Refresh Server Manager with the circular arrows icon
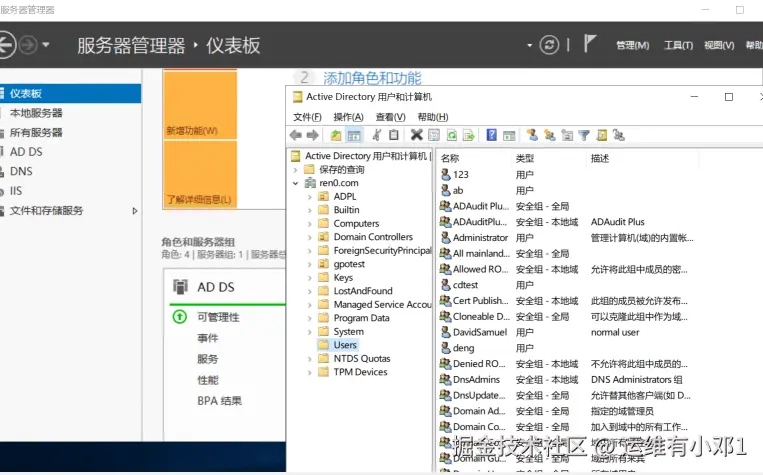 [x=549, y=45]
